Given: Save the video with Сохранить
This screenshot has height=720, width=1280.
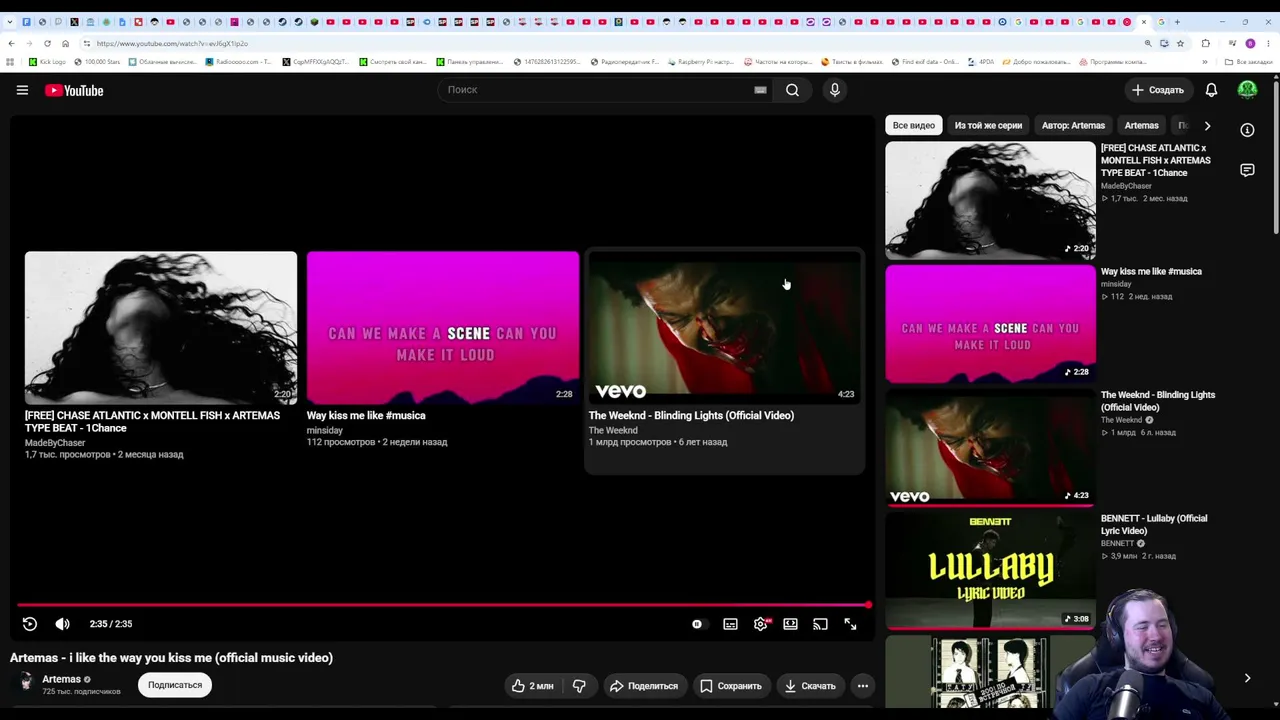Looking at the screenshot, I should (731, 686).
